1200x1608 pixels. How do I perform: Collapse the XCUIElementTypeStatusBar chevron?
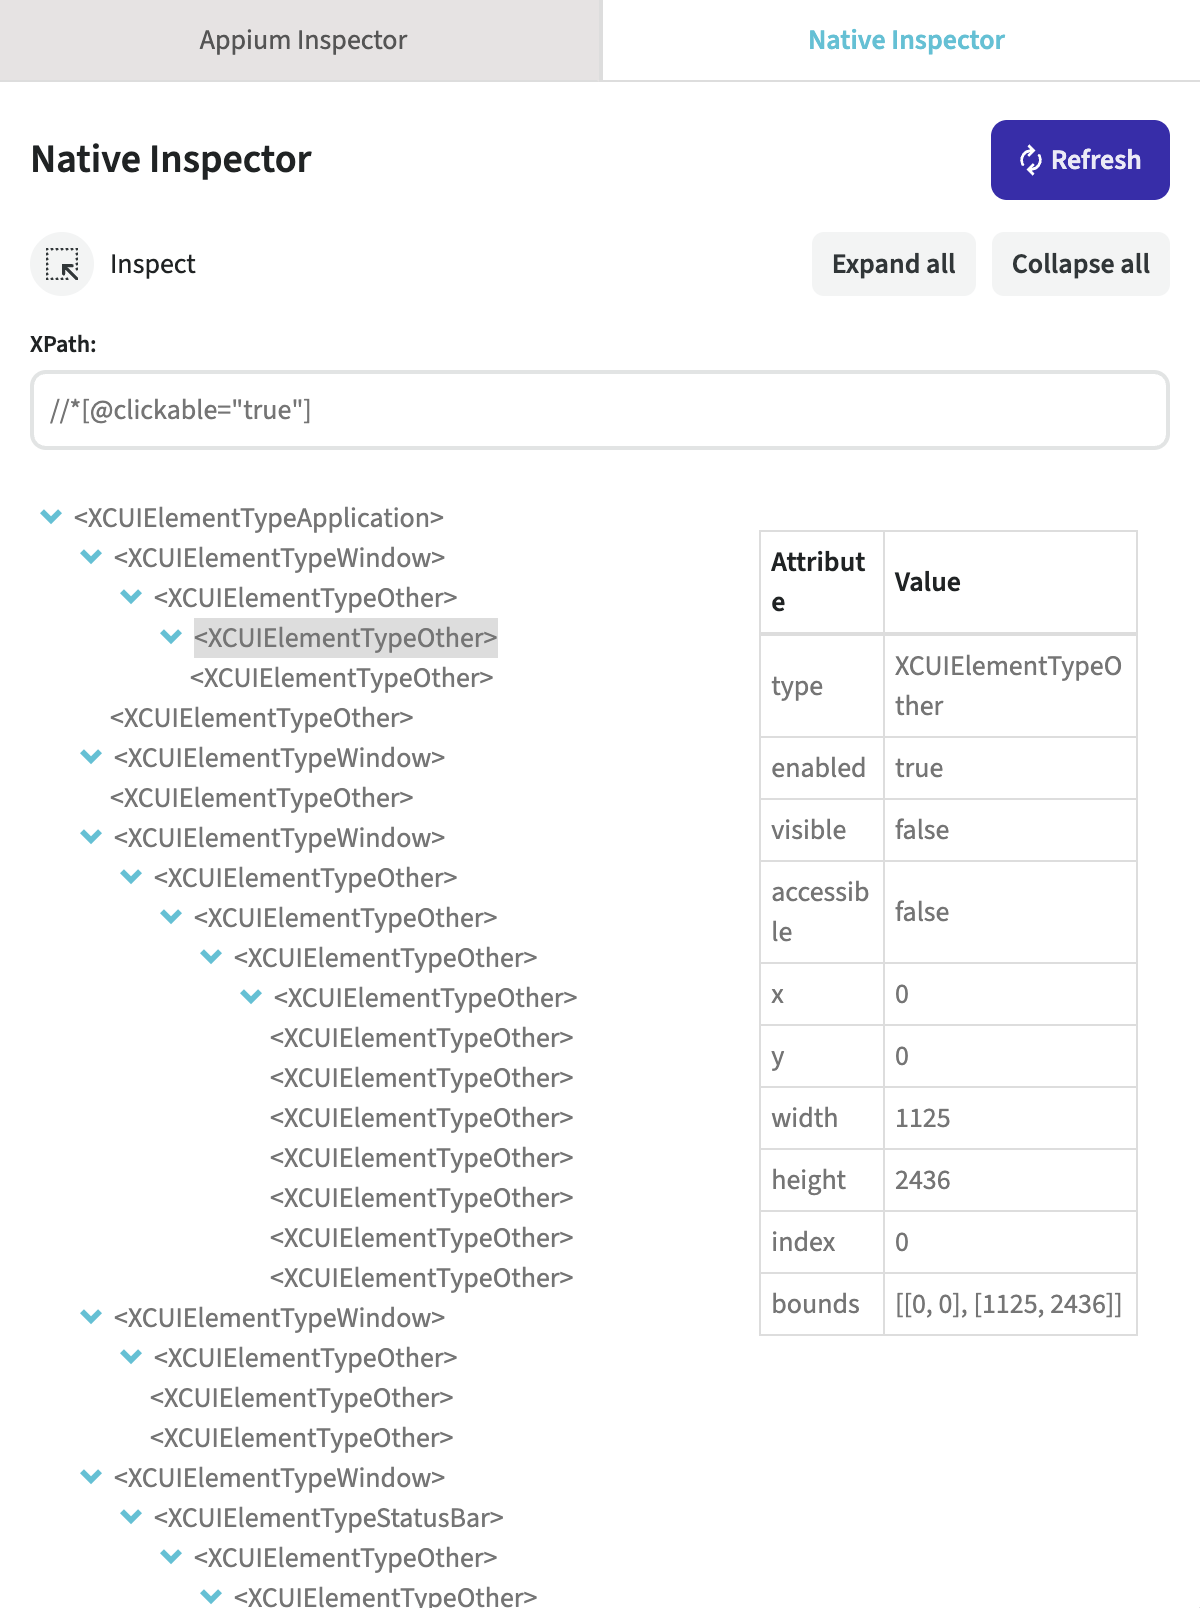click(x=131, y=1517)
